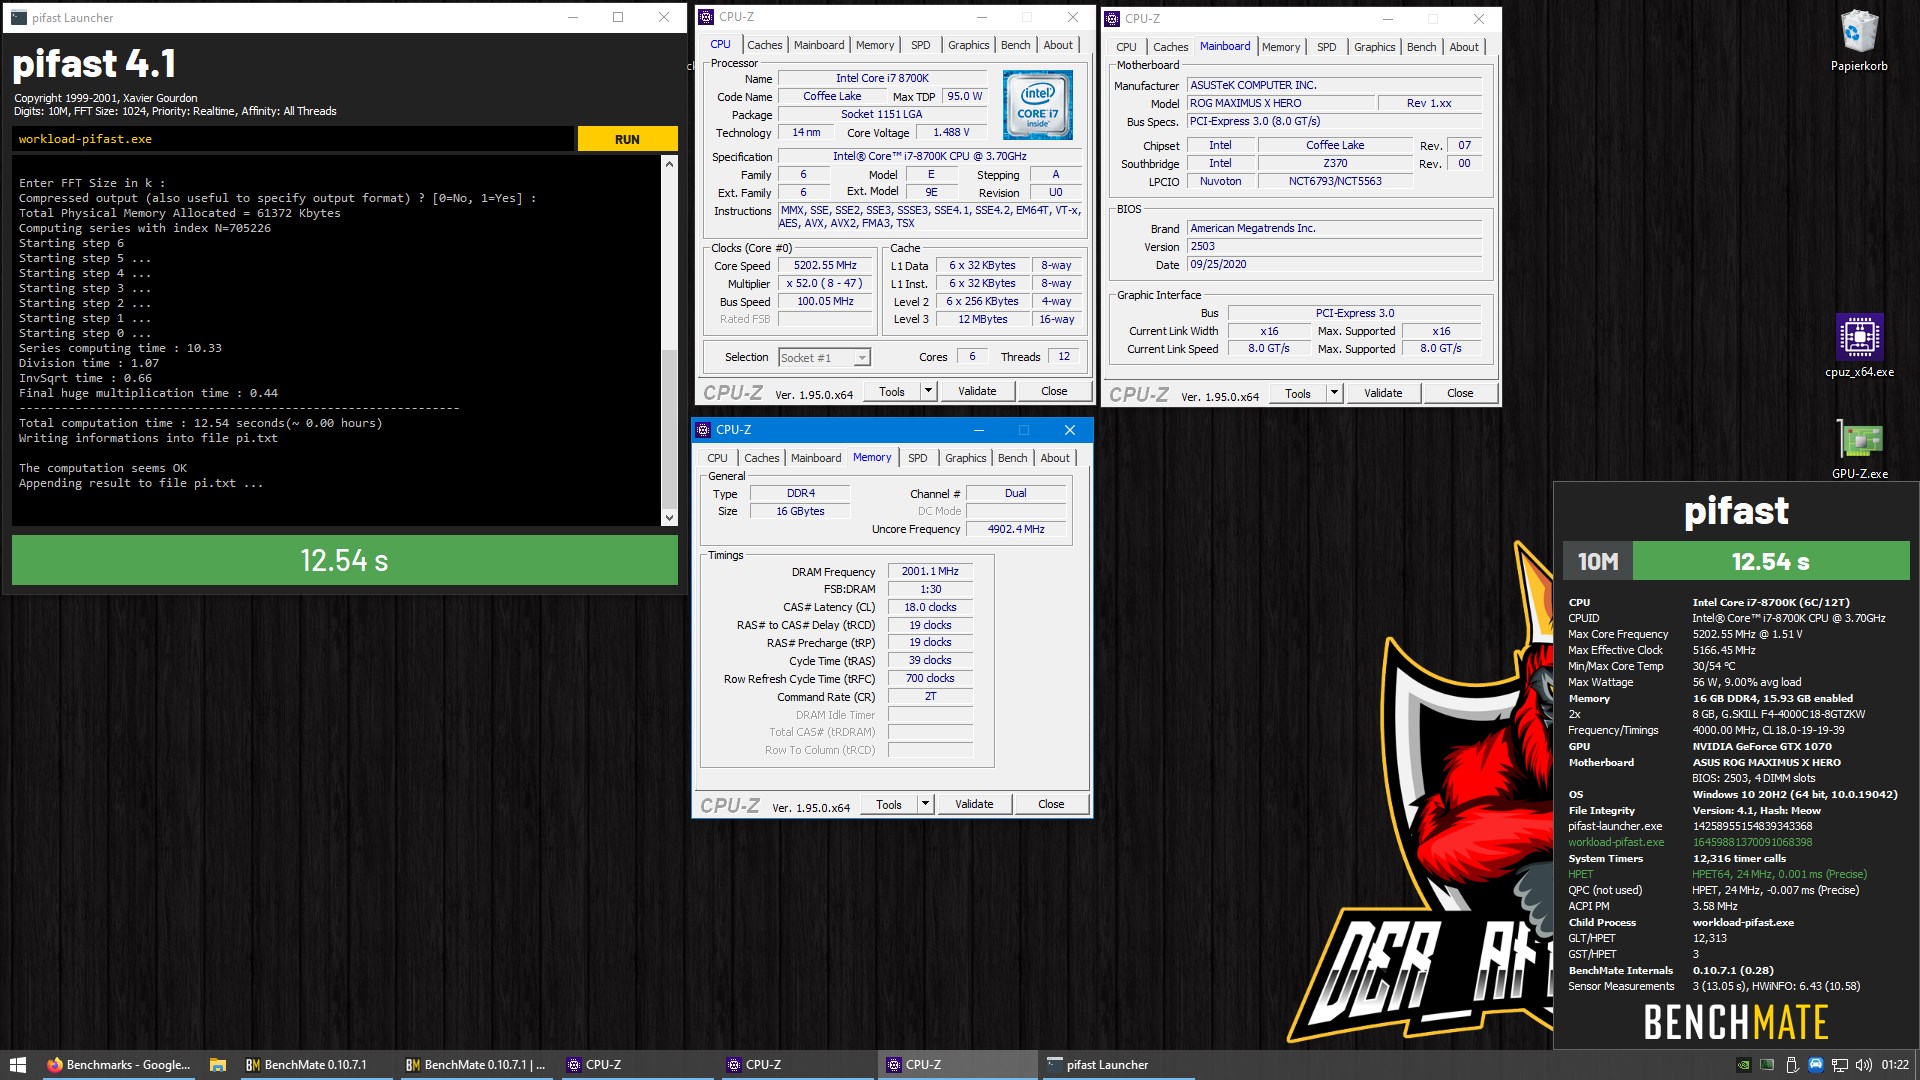Screen dimensions: 1920x1080
Task: Click Validate in CPU-Z Memory window
Action: [974, 804]
